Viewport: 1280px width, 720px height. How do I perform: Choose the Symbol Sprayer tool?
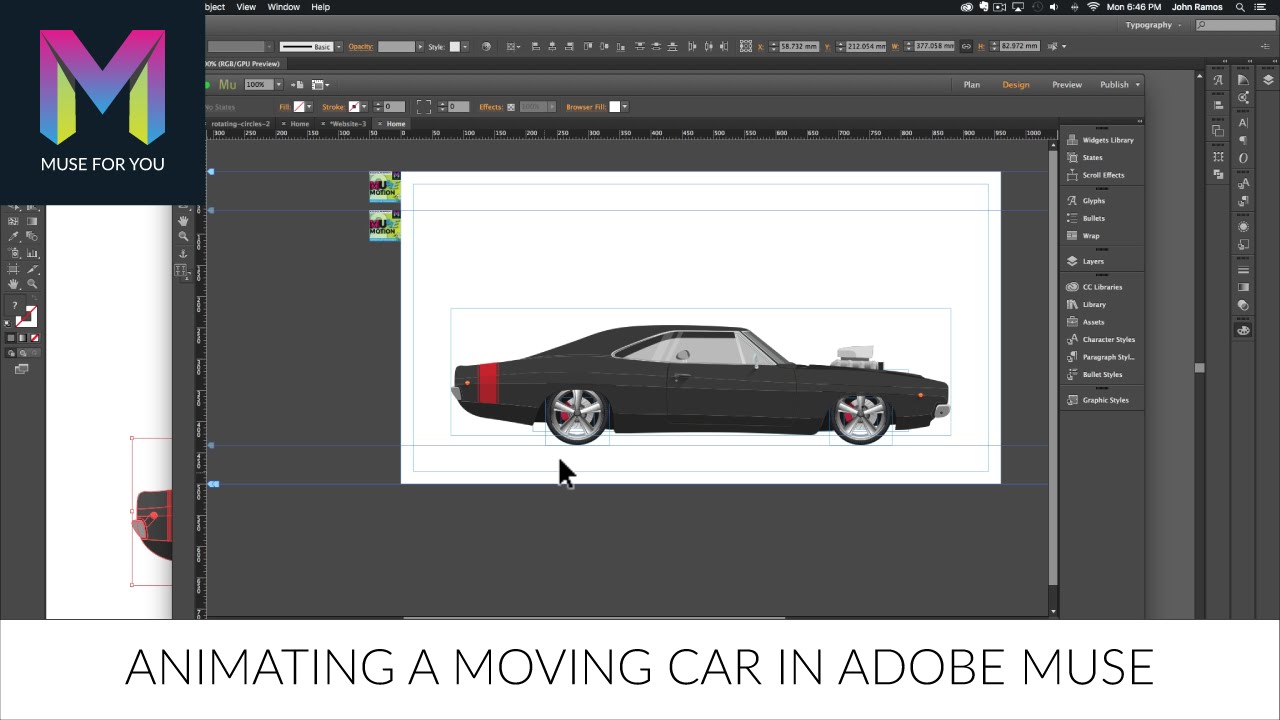pos(13,253)
